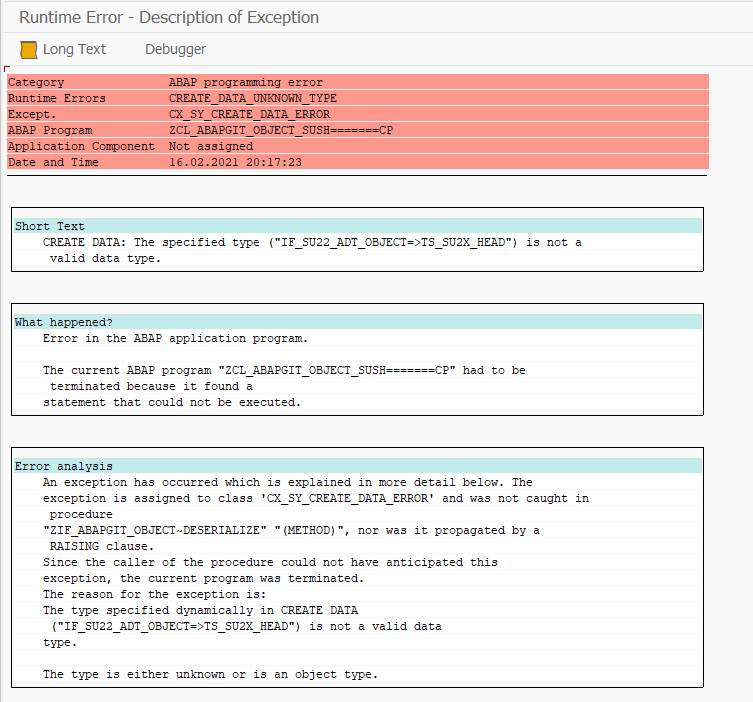Click the 'Short Text' section heading
This screenshot has width=753, height=702.
[x=49, y=226]
